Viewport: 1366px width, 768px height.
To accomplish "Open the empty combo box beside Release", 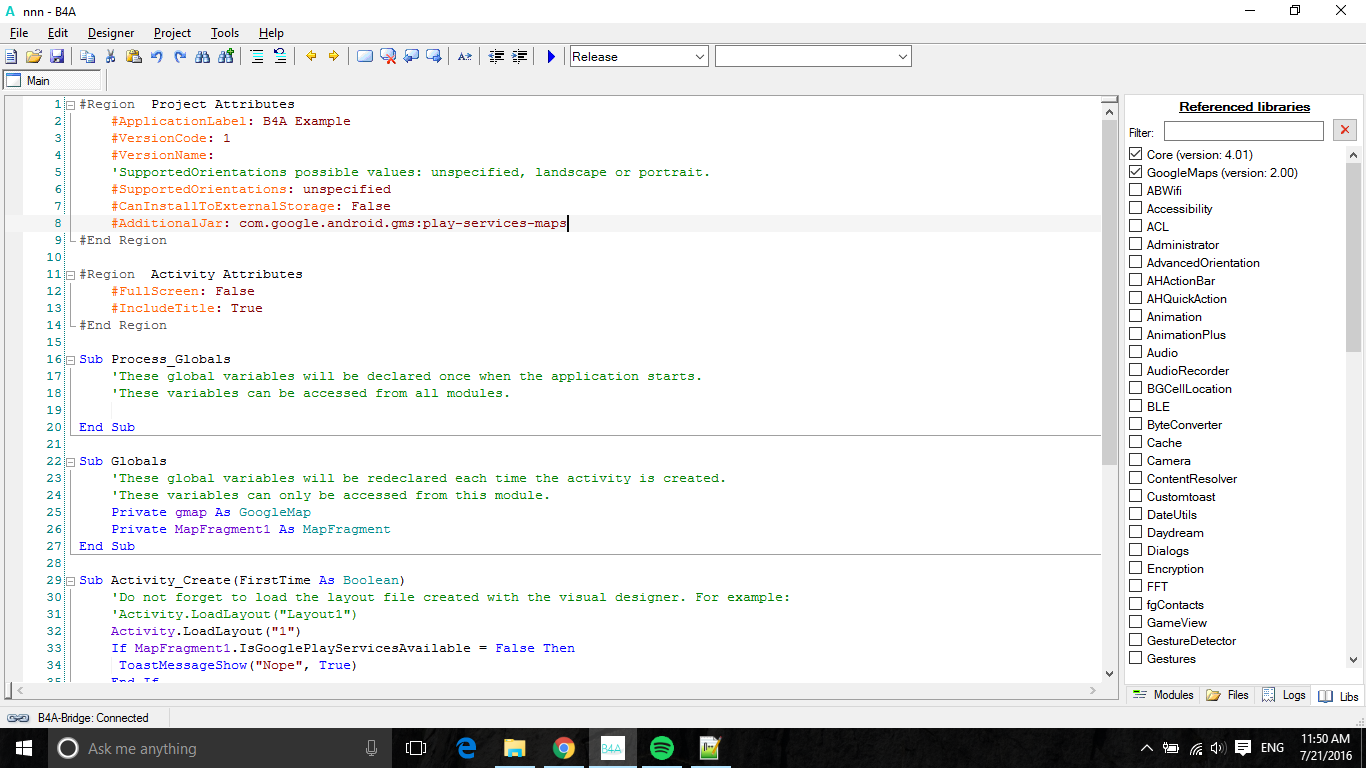I will pyautogui.click(x=813, y=57).
